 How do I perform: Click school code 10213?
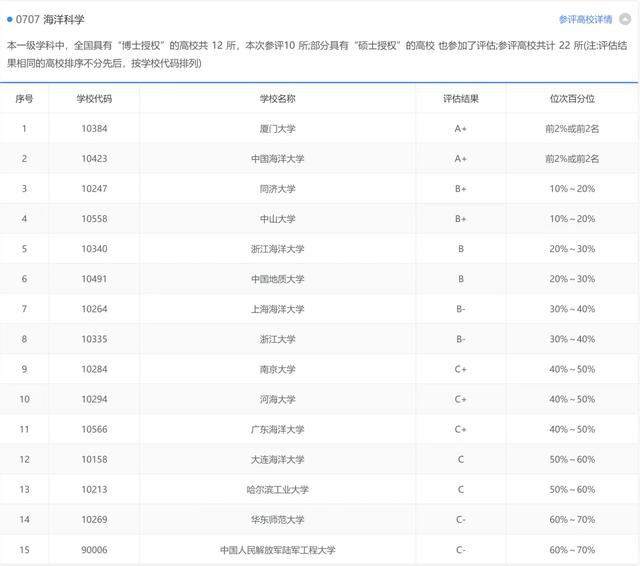coord(94,489)
